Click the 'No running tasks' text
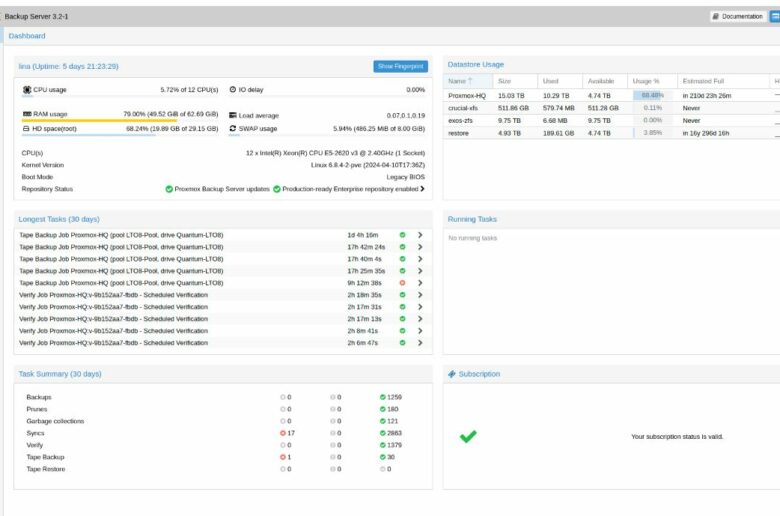780x516 pixels. (x=473, y=238)
